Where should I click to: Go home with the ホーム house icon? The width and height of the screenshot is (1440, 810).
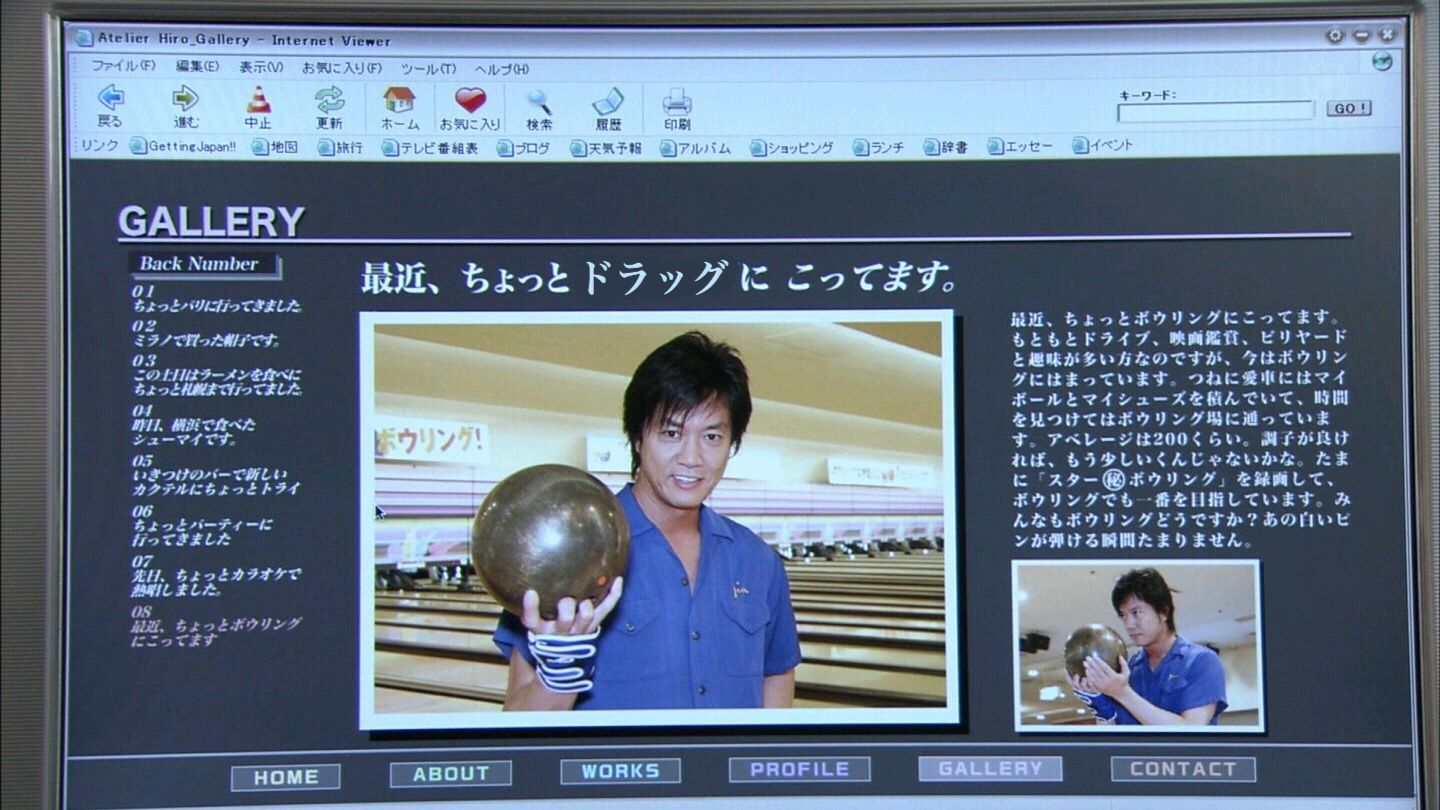coord(399,99)
